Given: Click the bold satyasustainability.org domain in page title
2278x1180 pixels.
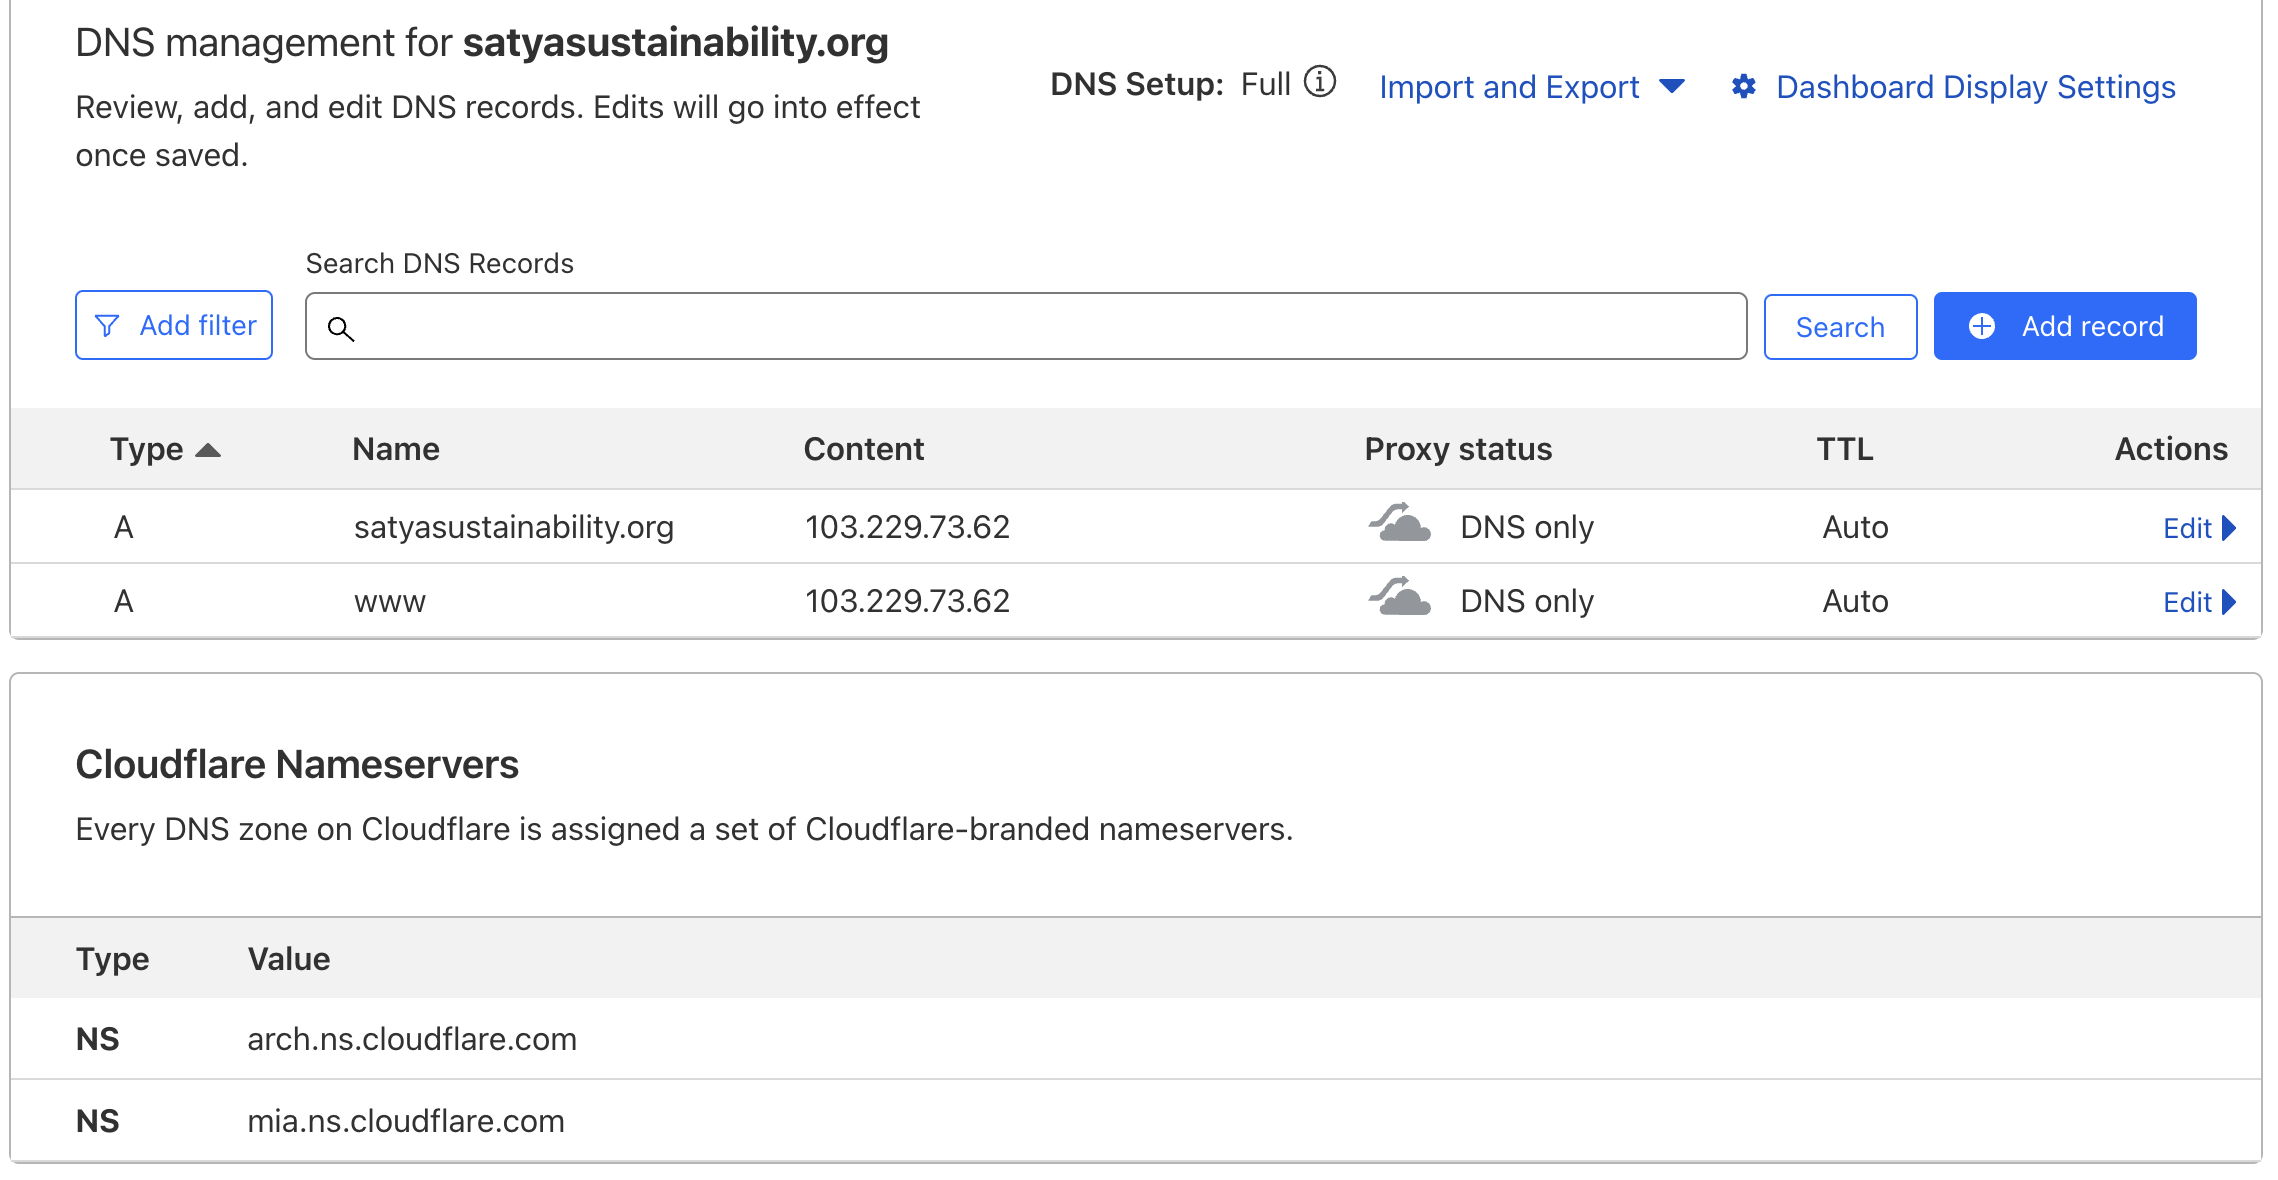Looking at the screenshot, I should [x=676, y=42].
